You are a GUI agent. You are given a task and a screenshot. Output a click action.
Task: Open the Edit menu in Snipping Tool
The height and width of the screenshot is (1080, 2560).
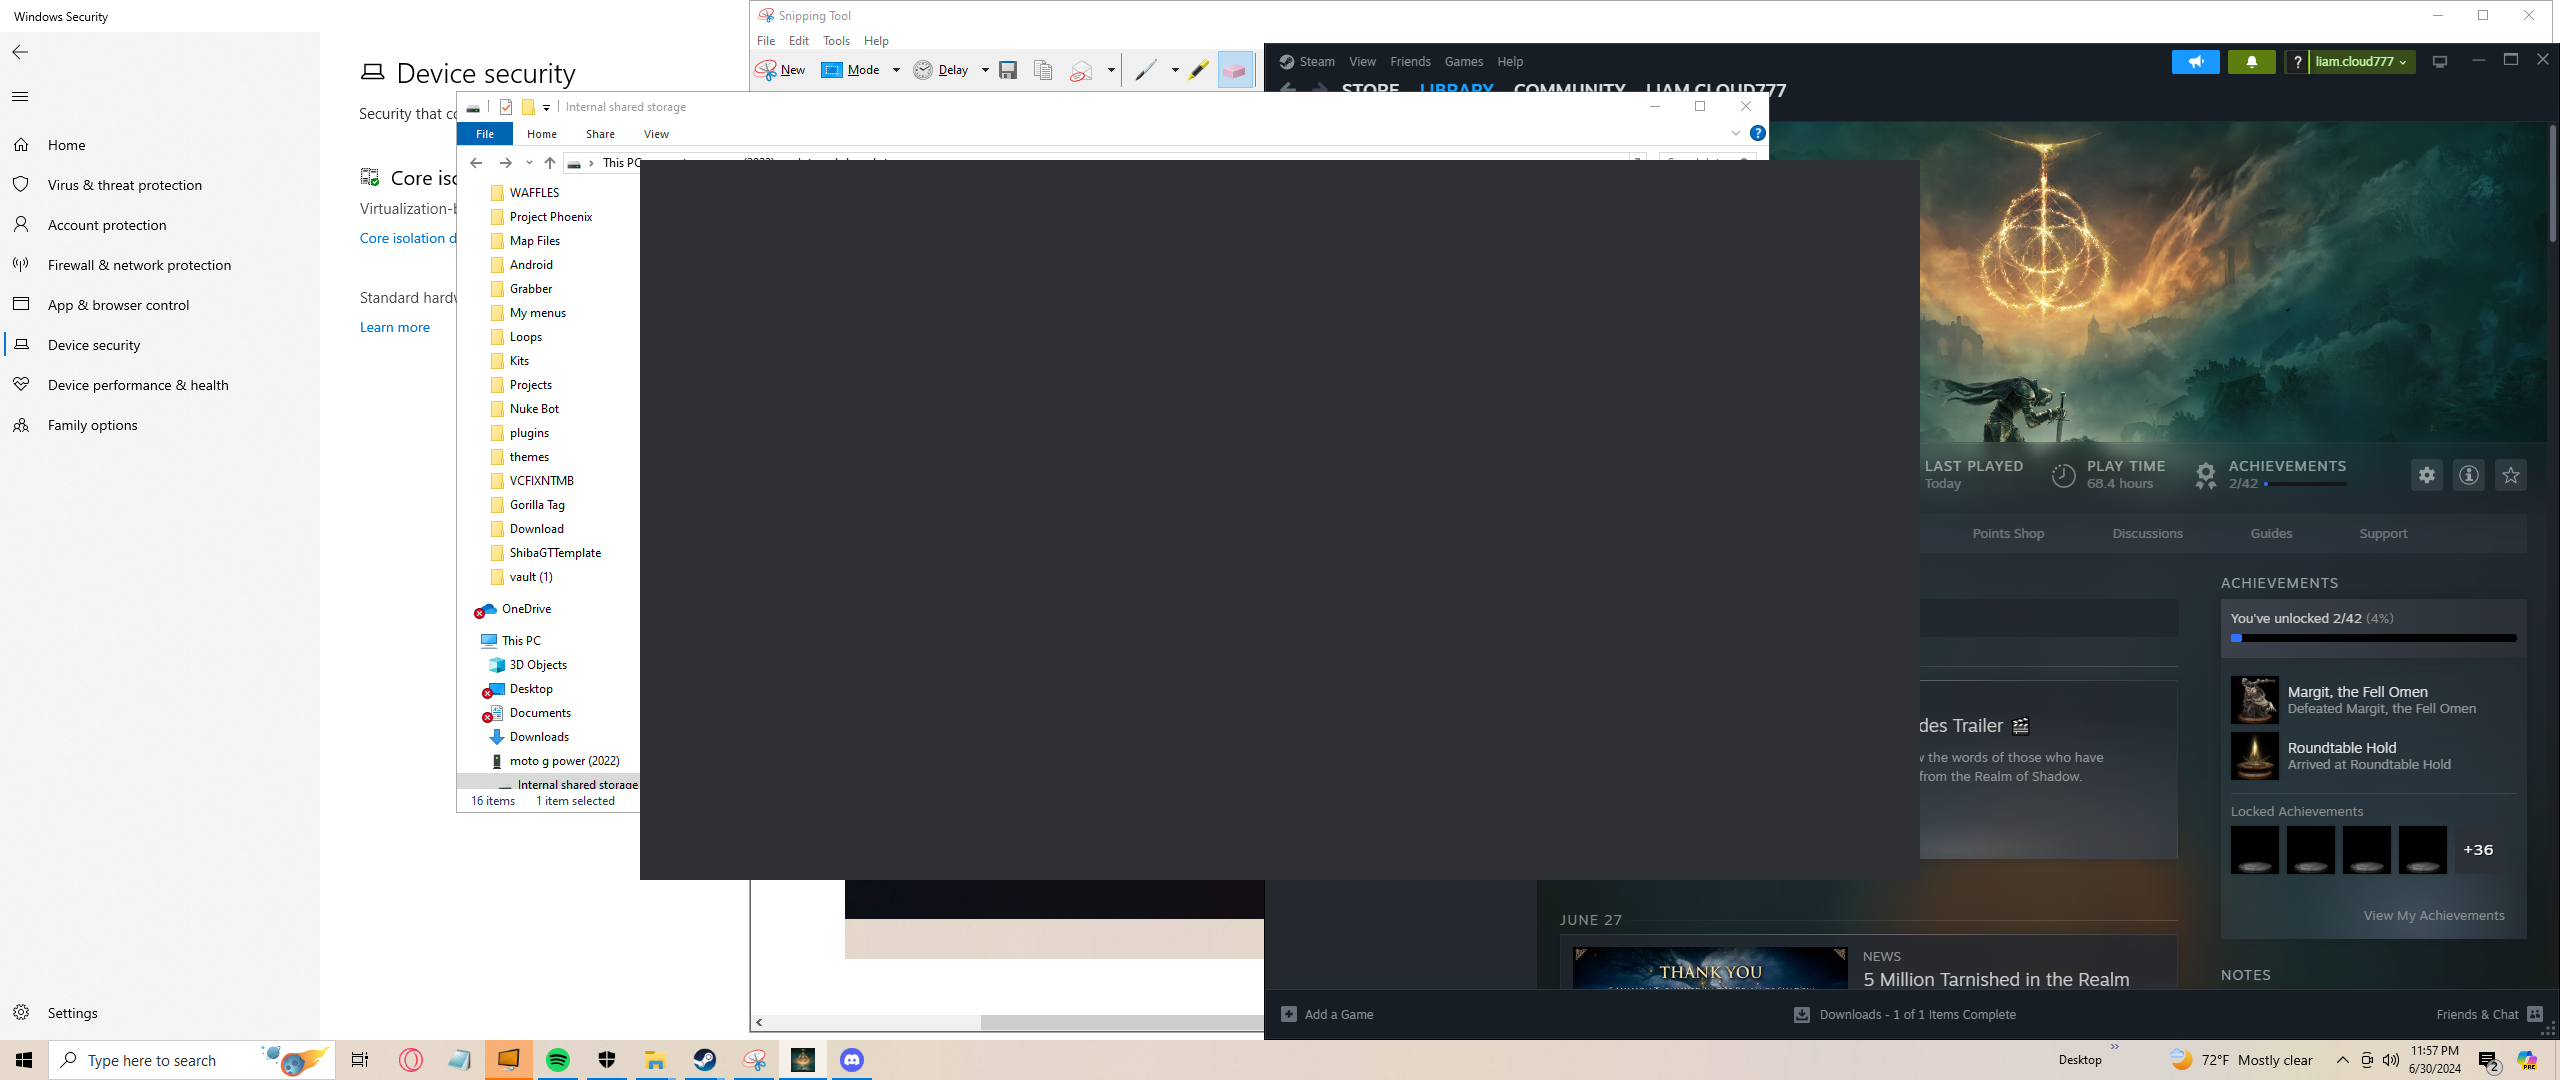pyautogui.click(x=799, y=41)
